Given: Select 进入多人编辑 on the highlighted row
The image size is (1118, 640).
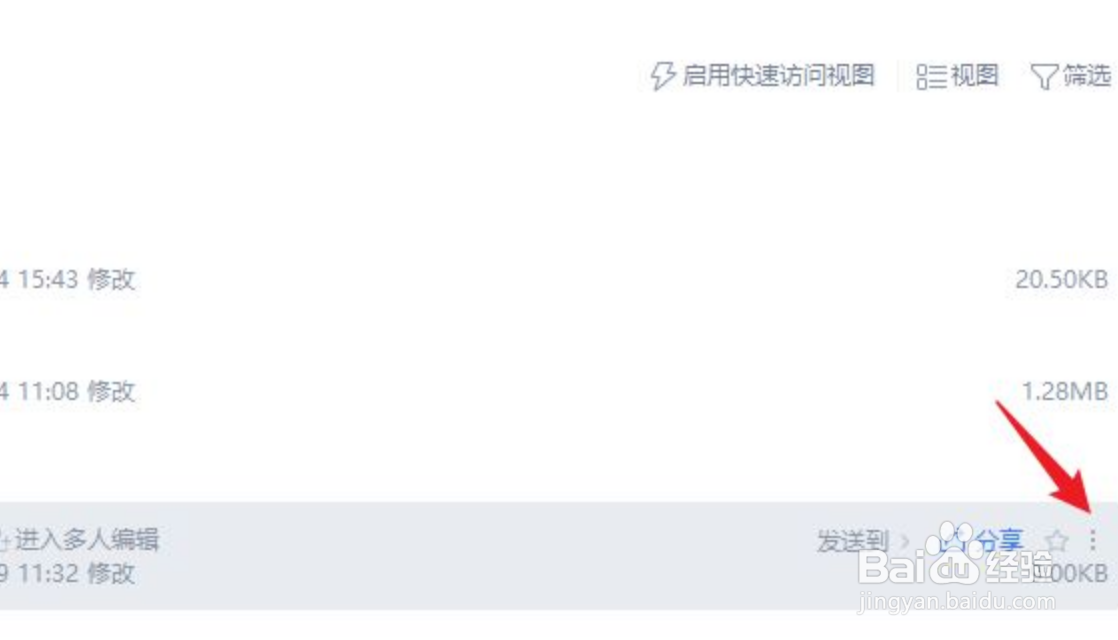Looking at the screenshot, I should pyautogui.click(x=86, y=540).
